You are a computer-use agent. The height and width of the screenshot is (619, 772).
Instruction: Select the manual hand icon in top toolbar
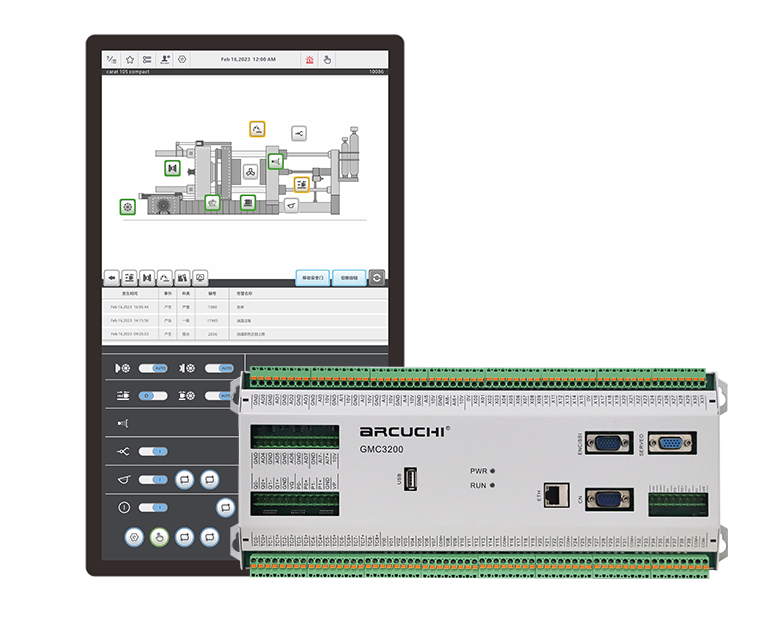[x=327, y=60]
